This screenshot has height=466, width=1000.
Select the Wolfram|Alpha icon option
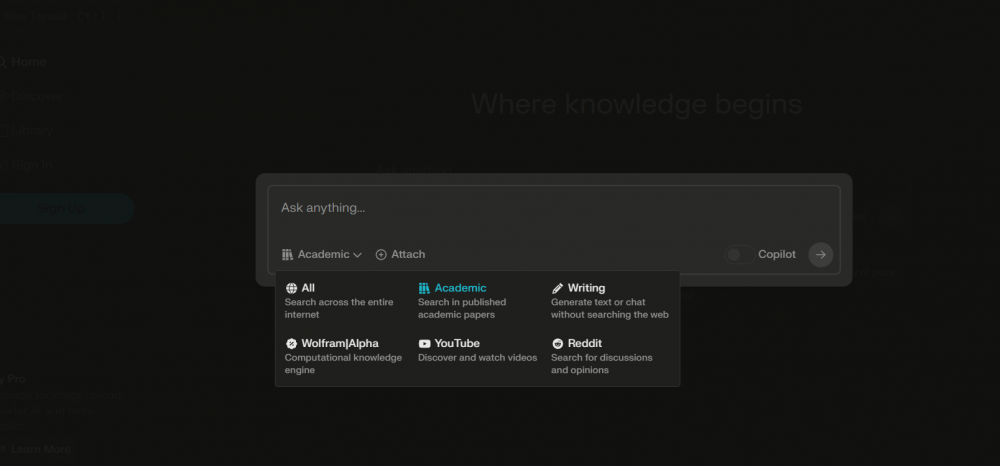pyautogui.click(x=291, y=343)
